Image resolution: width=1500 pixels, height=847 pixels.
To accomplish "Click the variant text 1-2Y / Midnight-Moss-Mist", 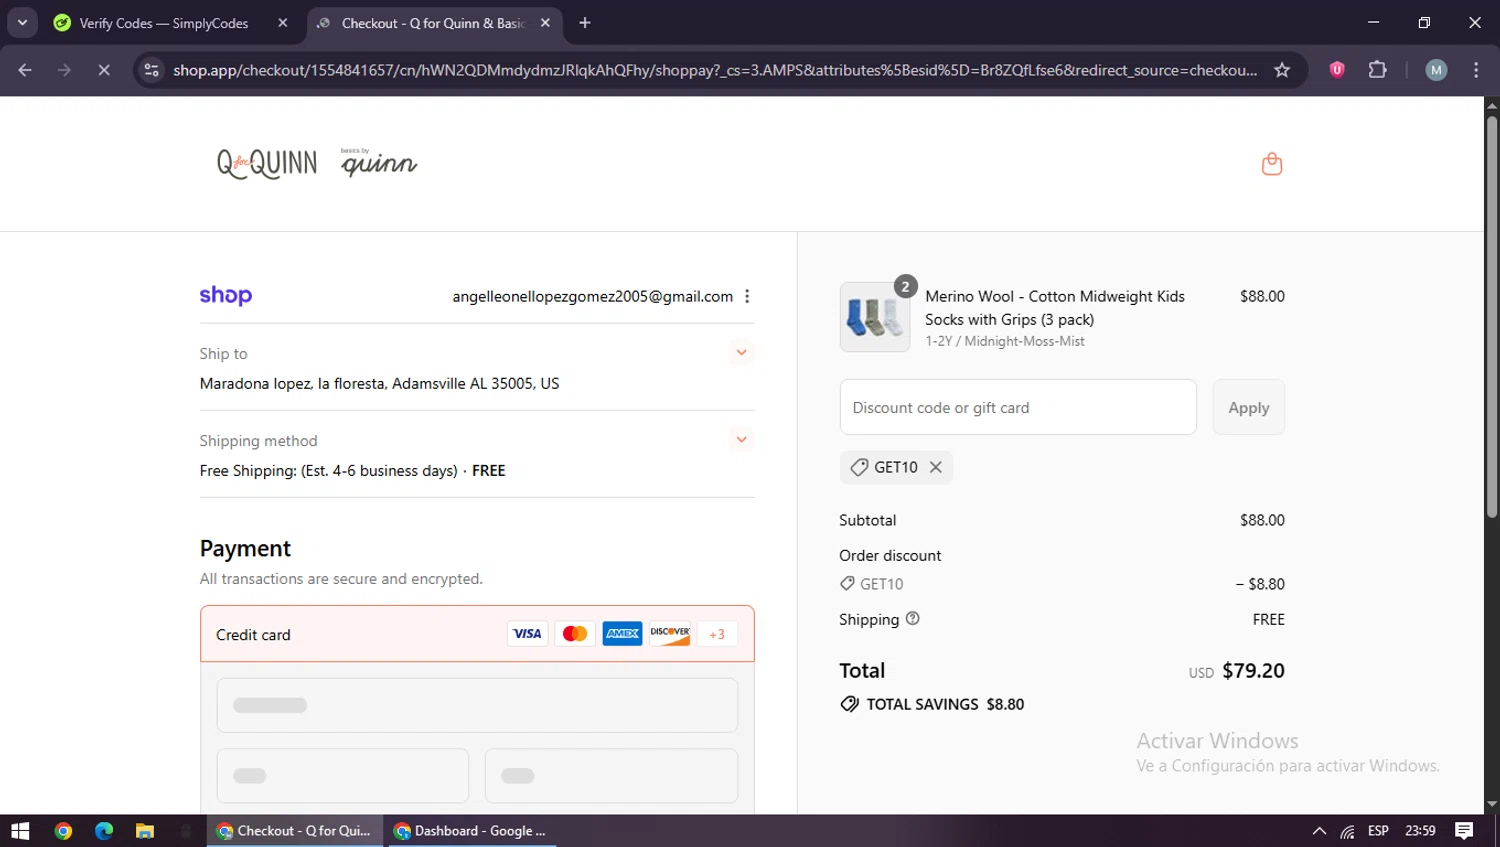I will (1005, 341).
